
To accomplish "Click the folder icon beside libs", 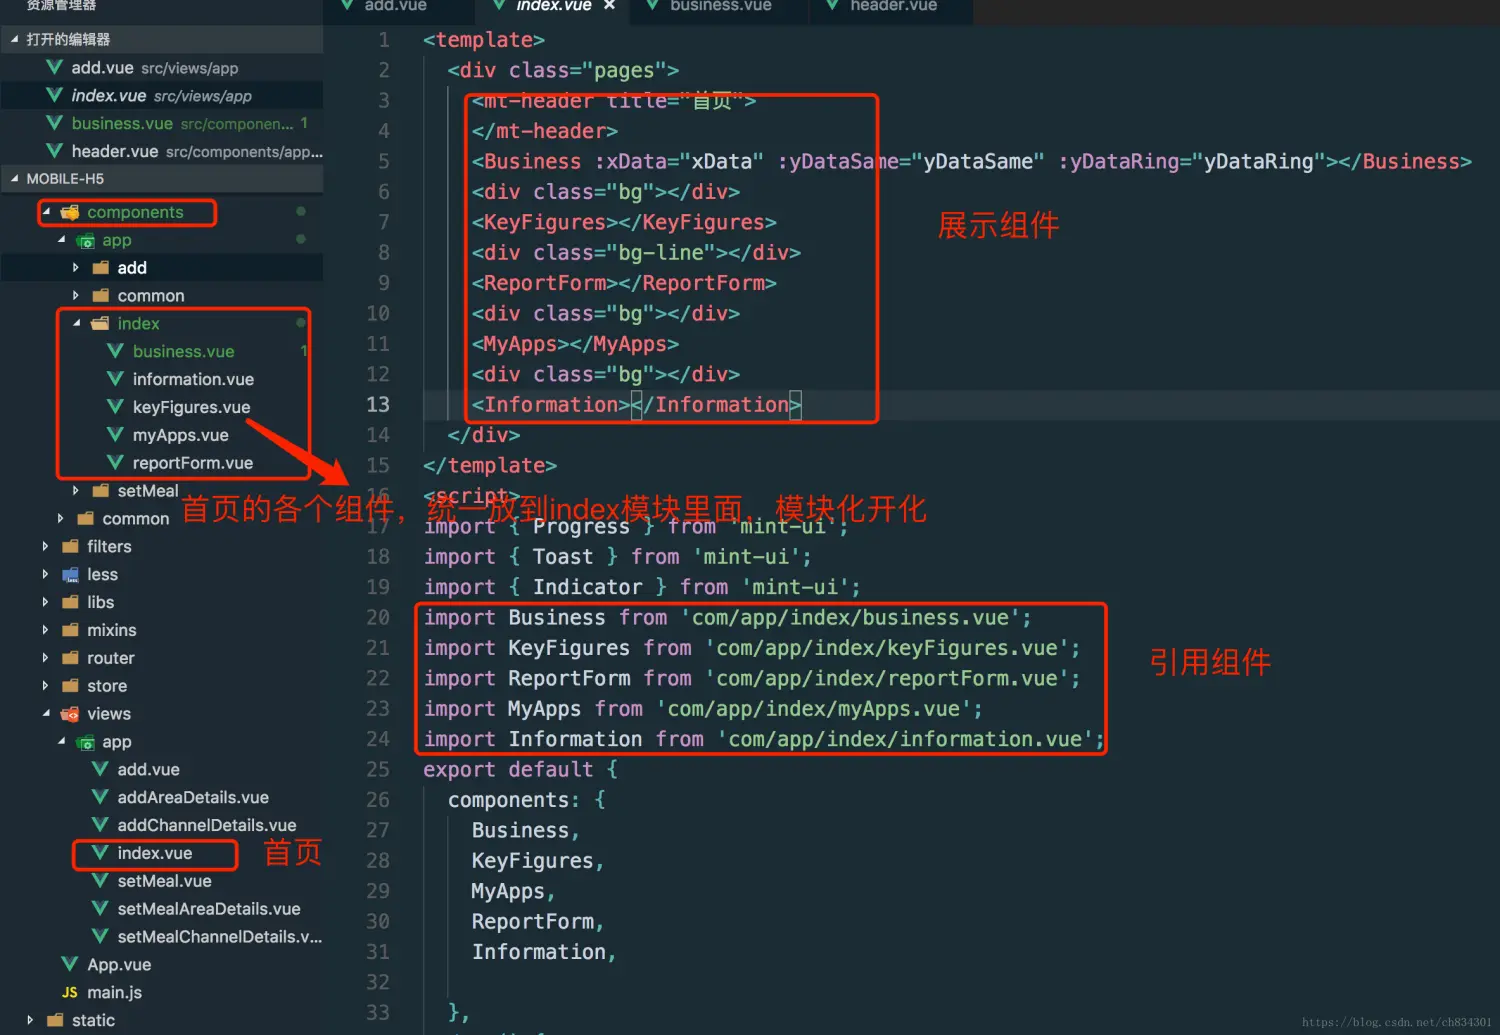I will [x=70, y=603].
